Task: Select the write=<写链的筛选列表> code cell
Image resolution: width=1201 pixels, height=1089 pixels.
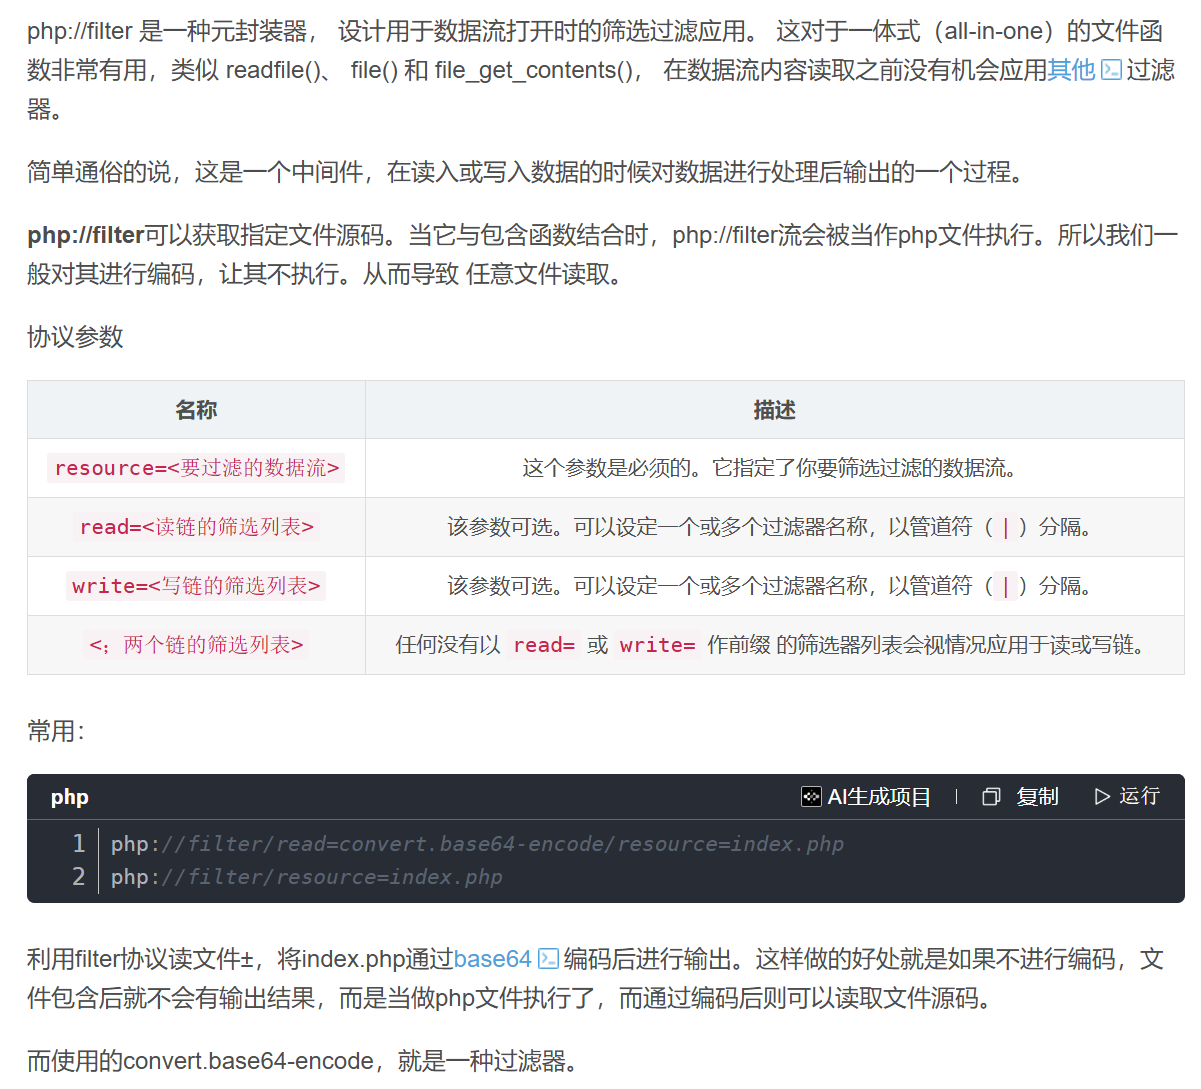Action: click(x=196, y=586)
